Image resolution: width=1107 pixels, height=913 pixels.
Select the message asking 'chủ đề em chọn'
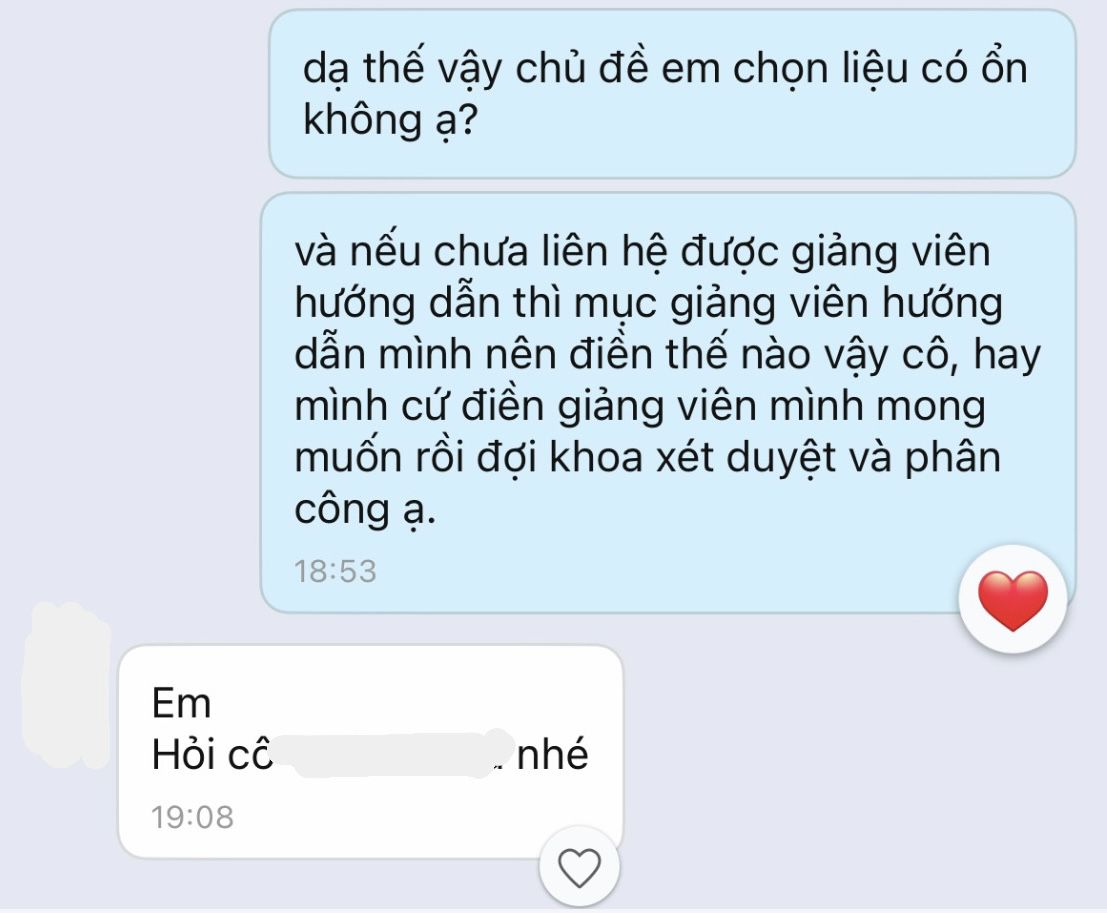672,94
